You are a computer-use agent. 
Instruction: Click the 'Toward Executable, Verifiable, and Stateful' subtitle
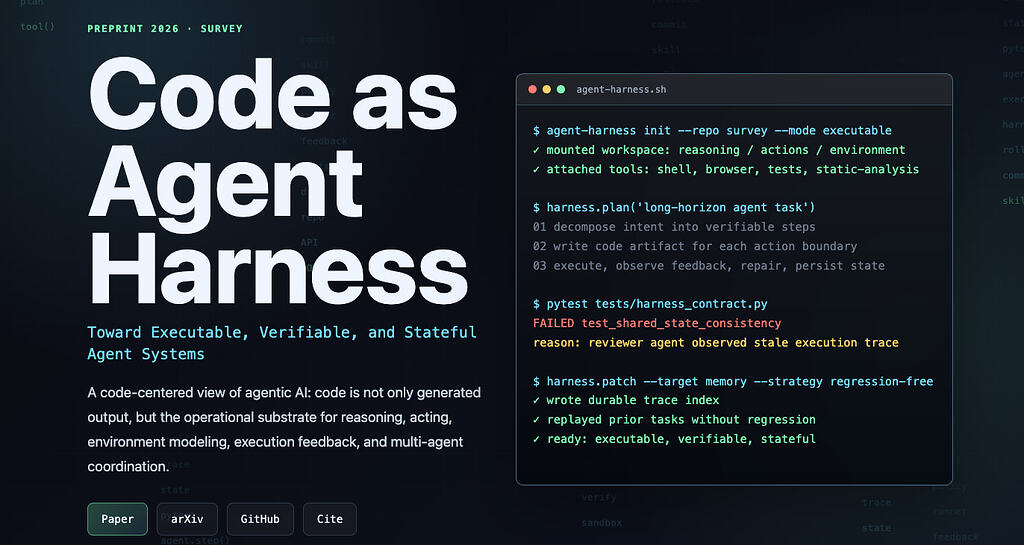282,343
